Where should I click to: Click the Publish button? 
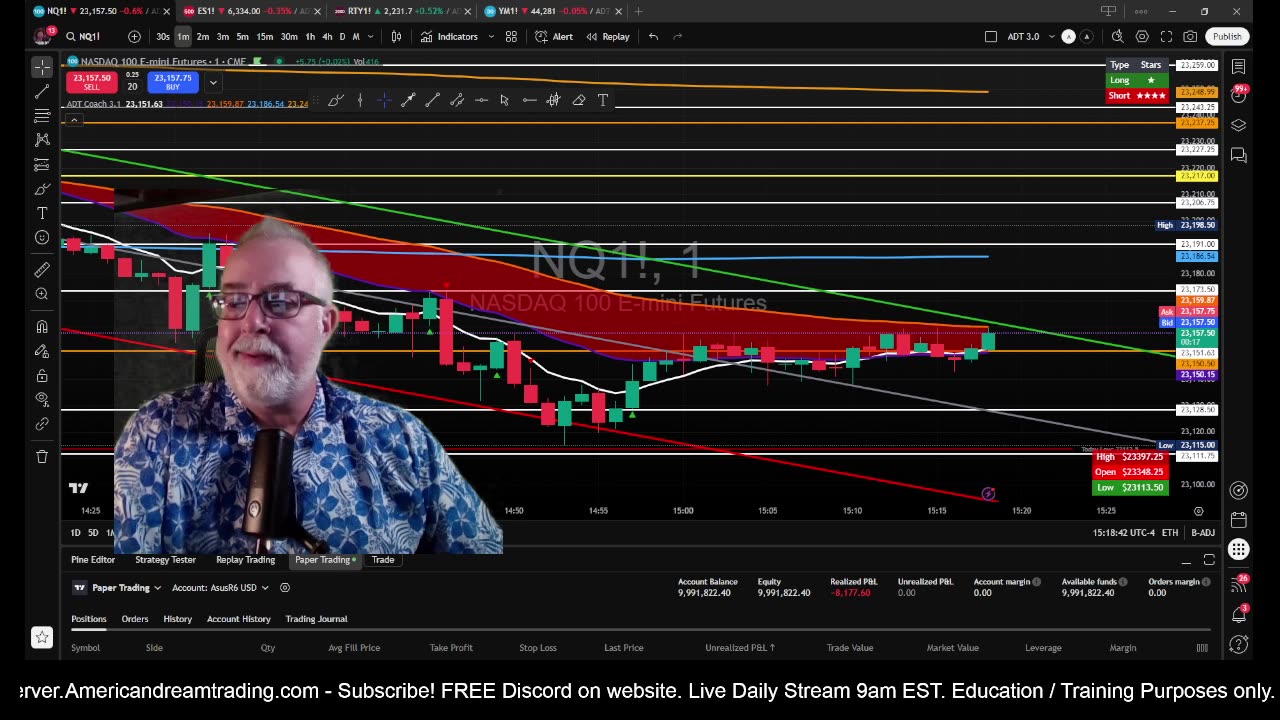[x=1227, y=37]
